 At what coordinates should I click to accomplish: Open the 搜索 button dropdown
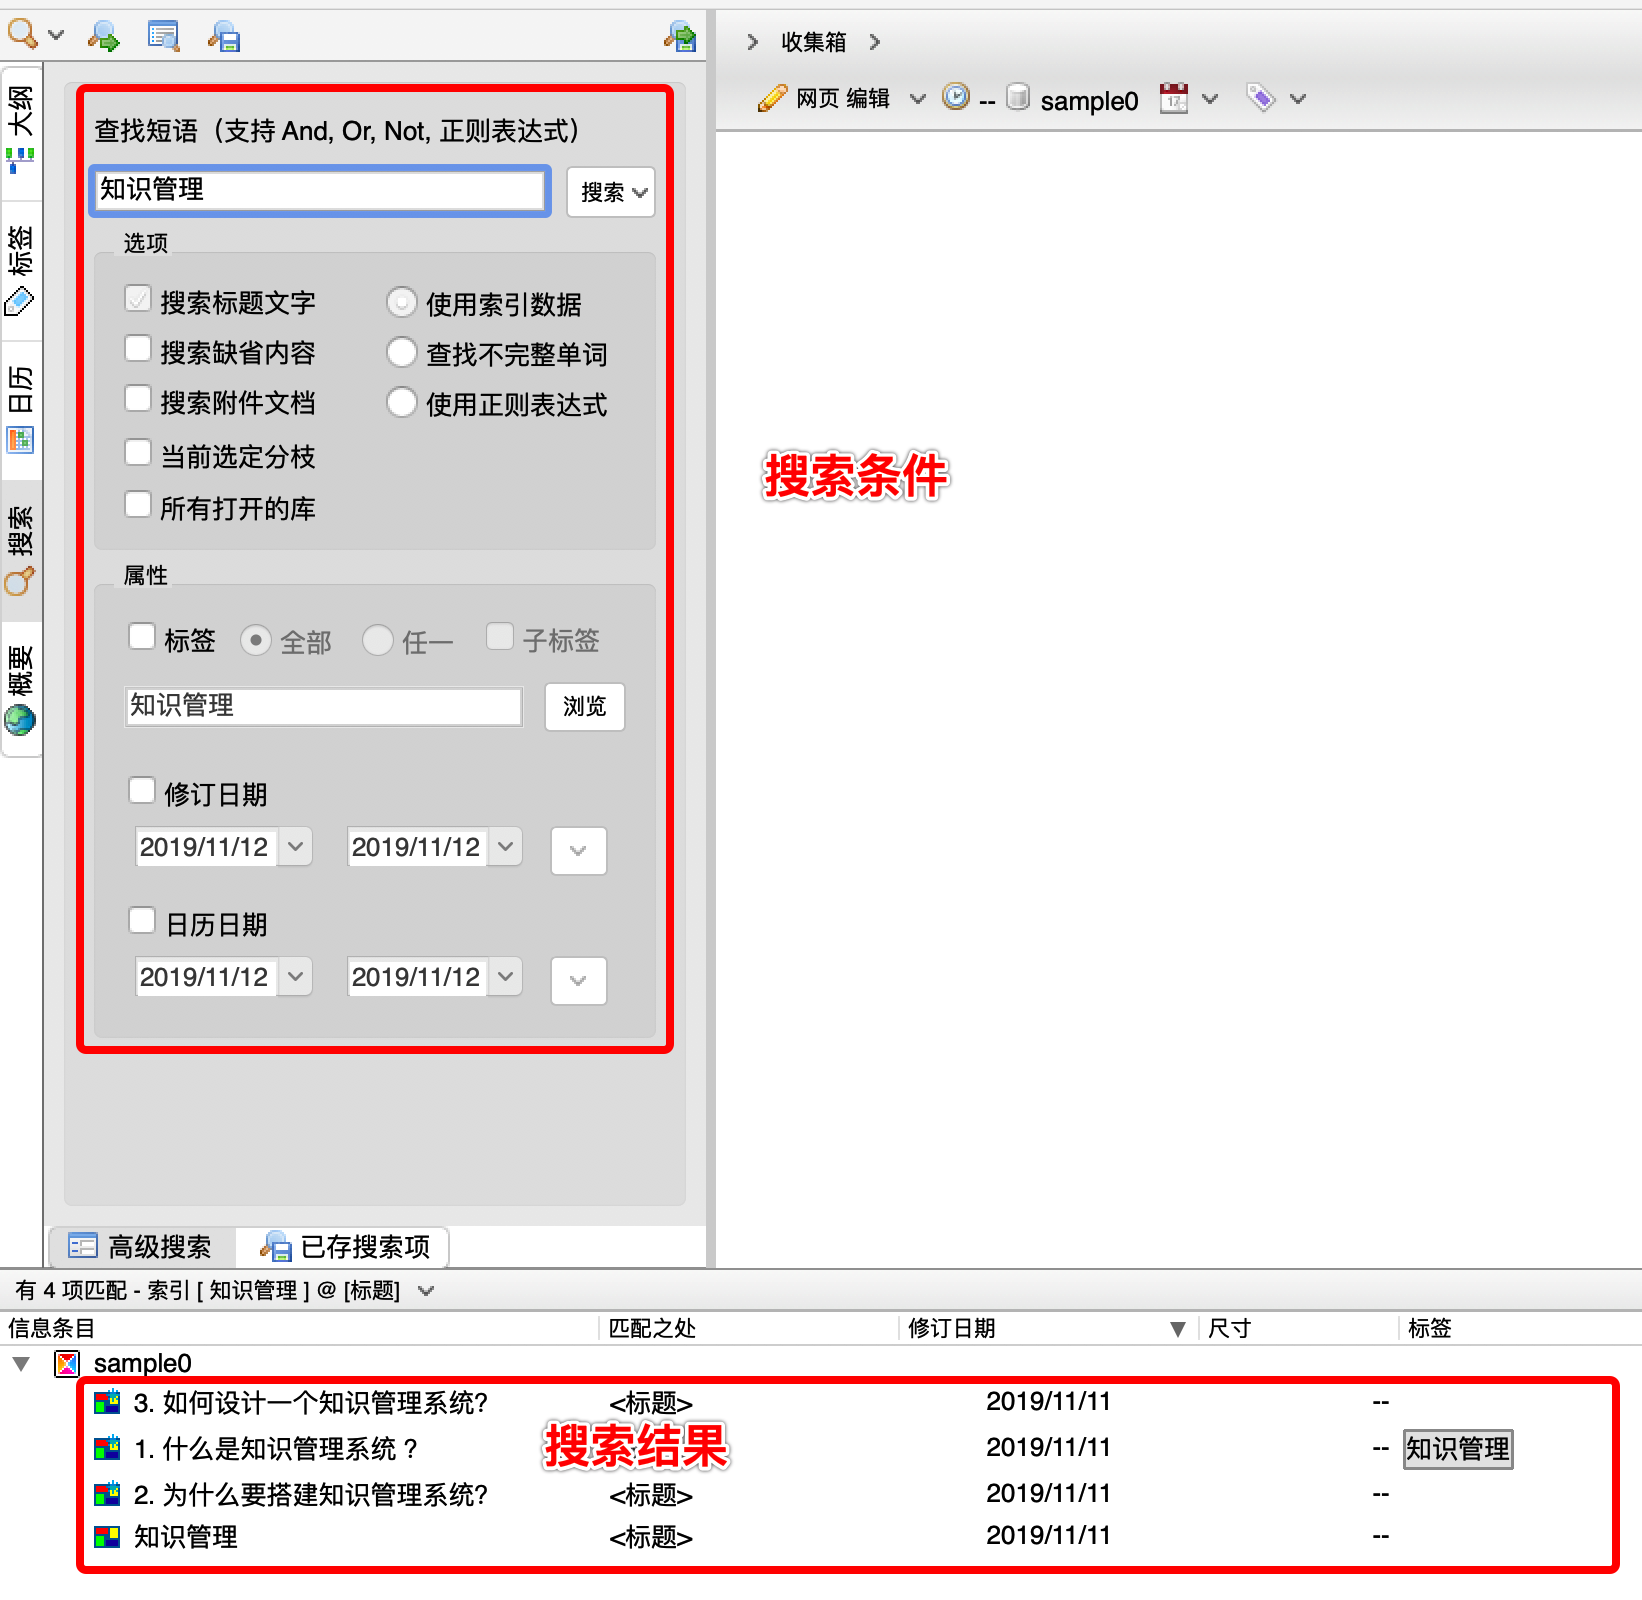click(x=611, y=192)
